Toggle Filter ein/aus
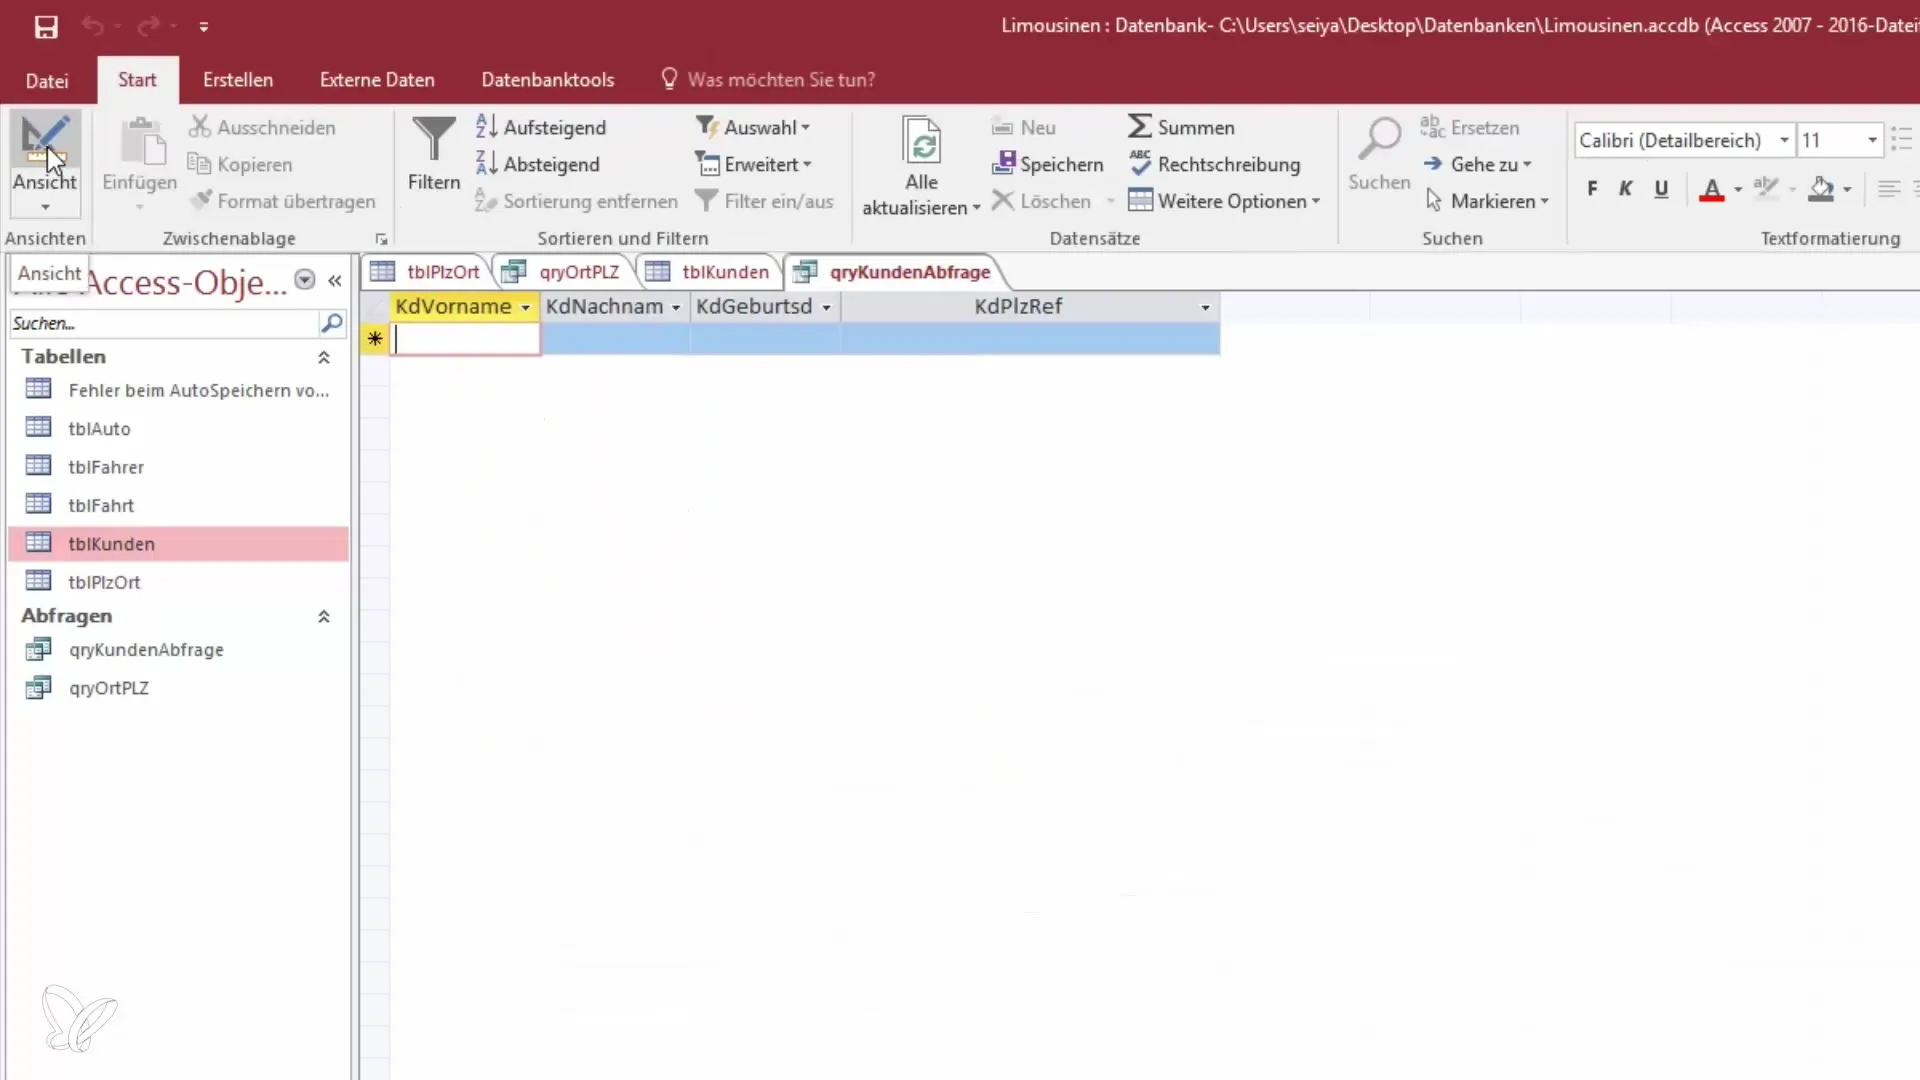The height and width of the screenshot is (1080, 1920). [x=764, y=201]
